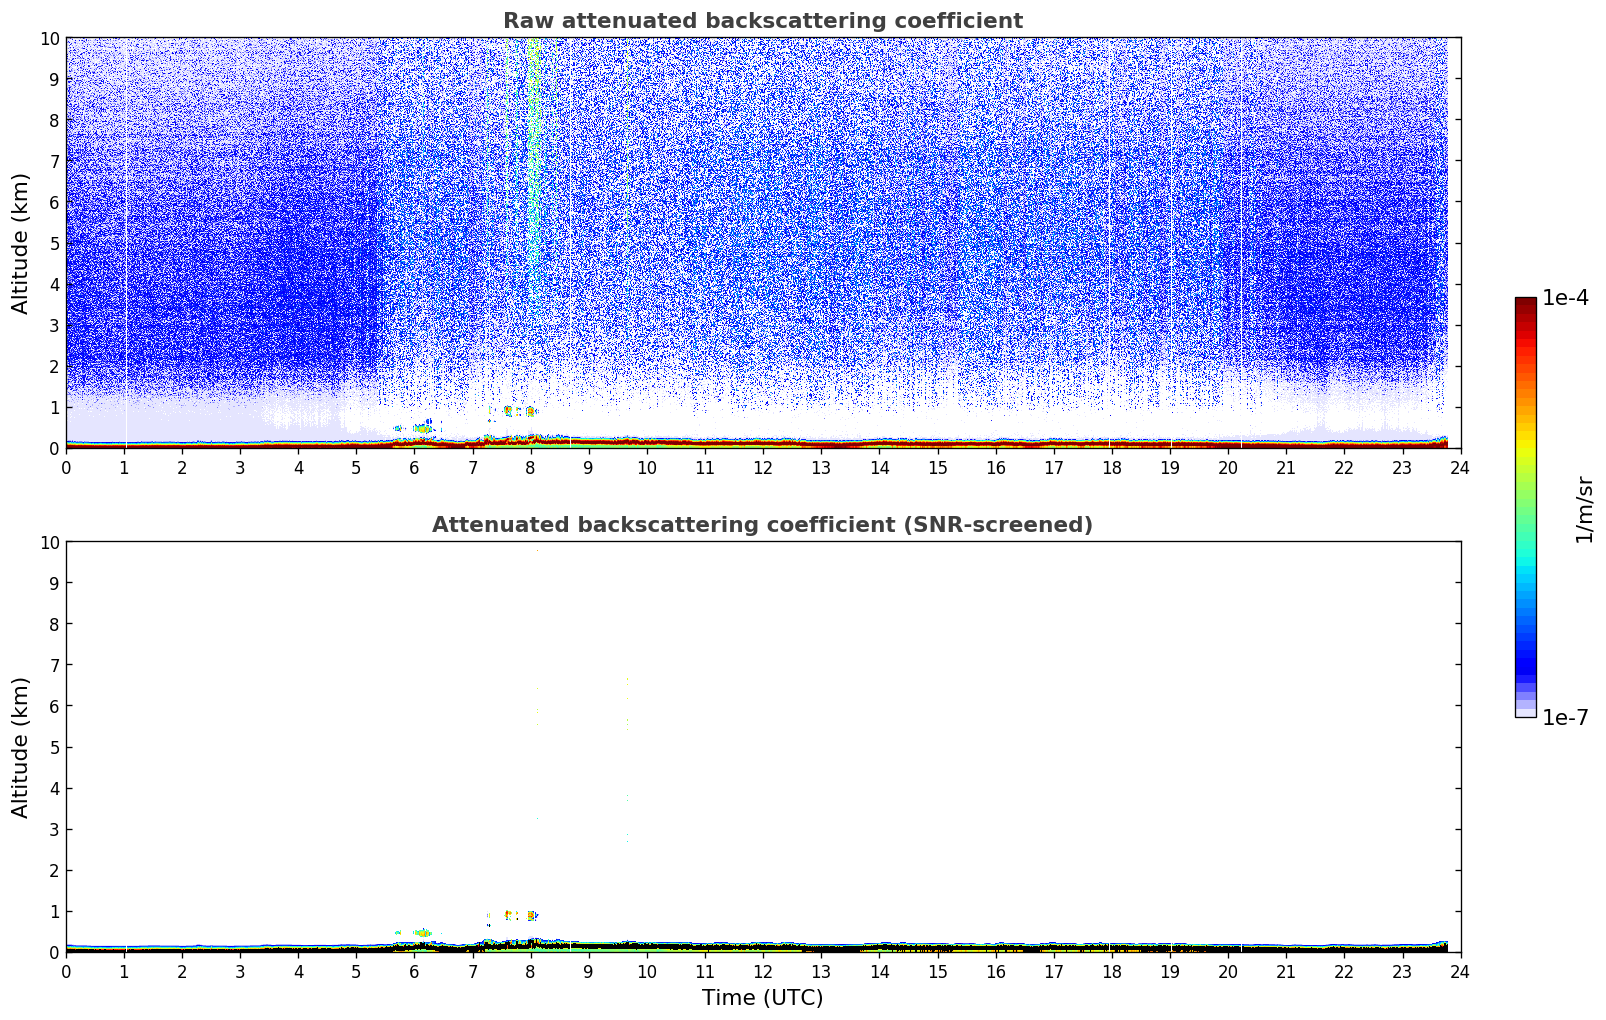Click the "Raw attenuated backscattering coefficient" title
This screenshot has height=1020, width=1606.
coord(762,21)
